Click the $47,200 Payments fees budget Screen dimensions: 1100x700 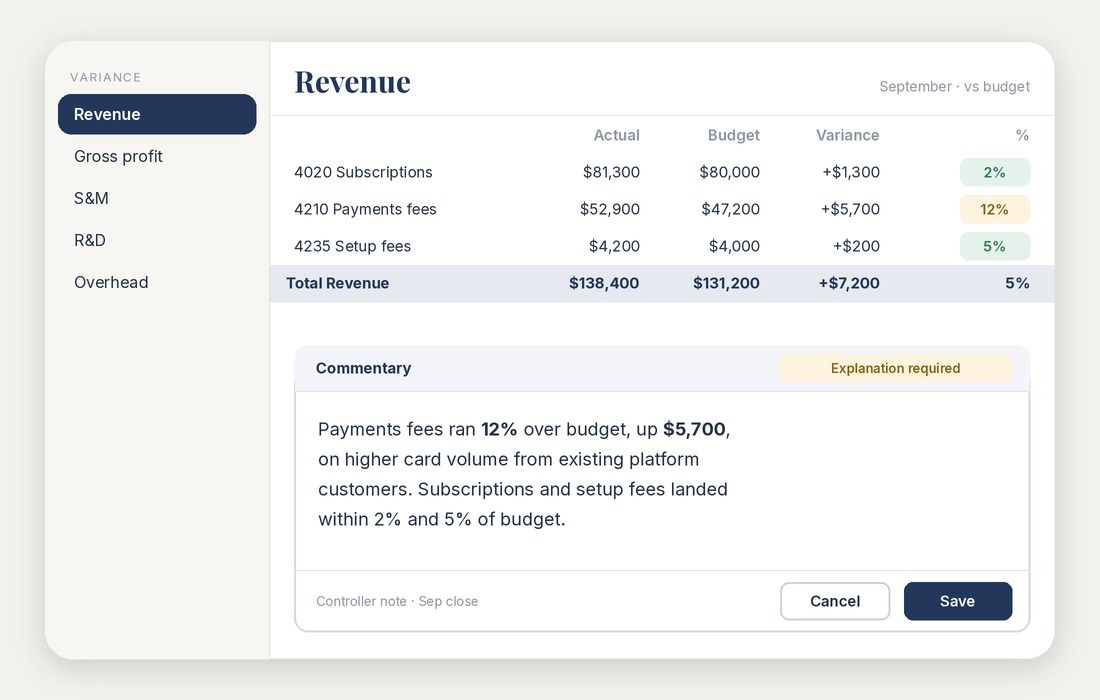click(730, 210)
